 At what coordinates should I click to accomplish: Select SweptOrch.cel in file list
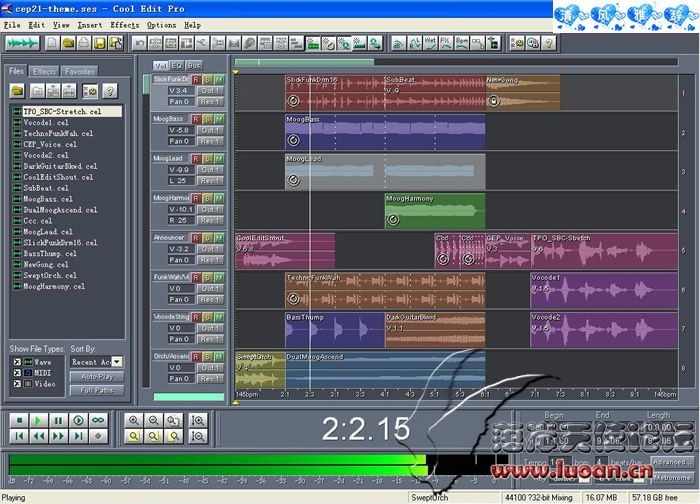45,275
